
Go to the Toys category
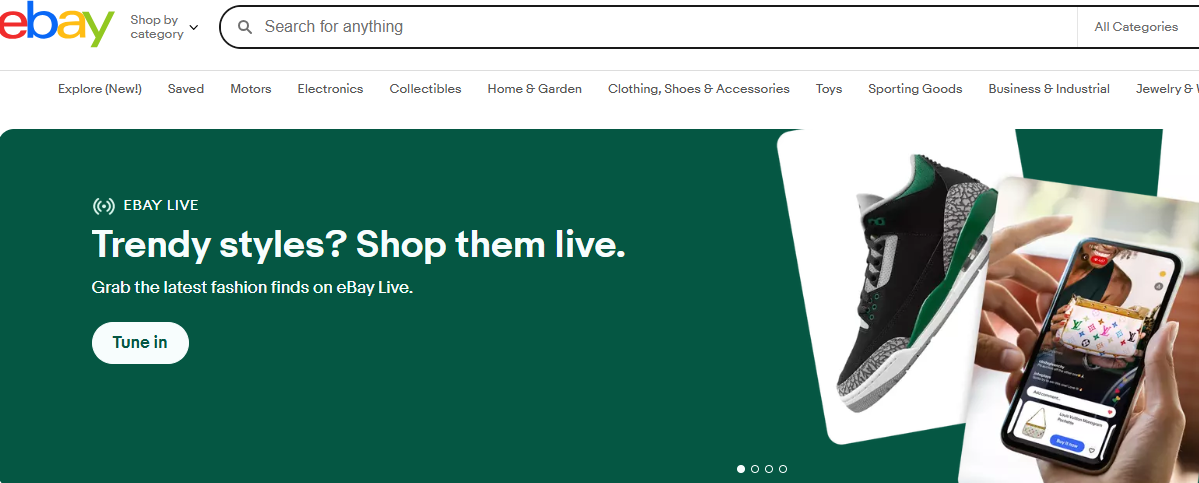pos(829,89)
